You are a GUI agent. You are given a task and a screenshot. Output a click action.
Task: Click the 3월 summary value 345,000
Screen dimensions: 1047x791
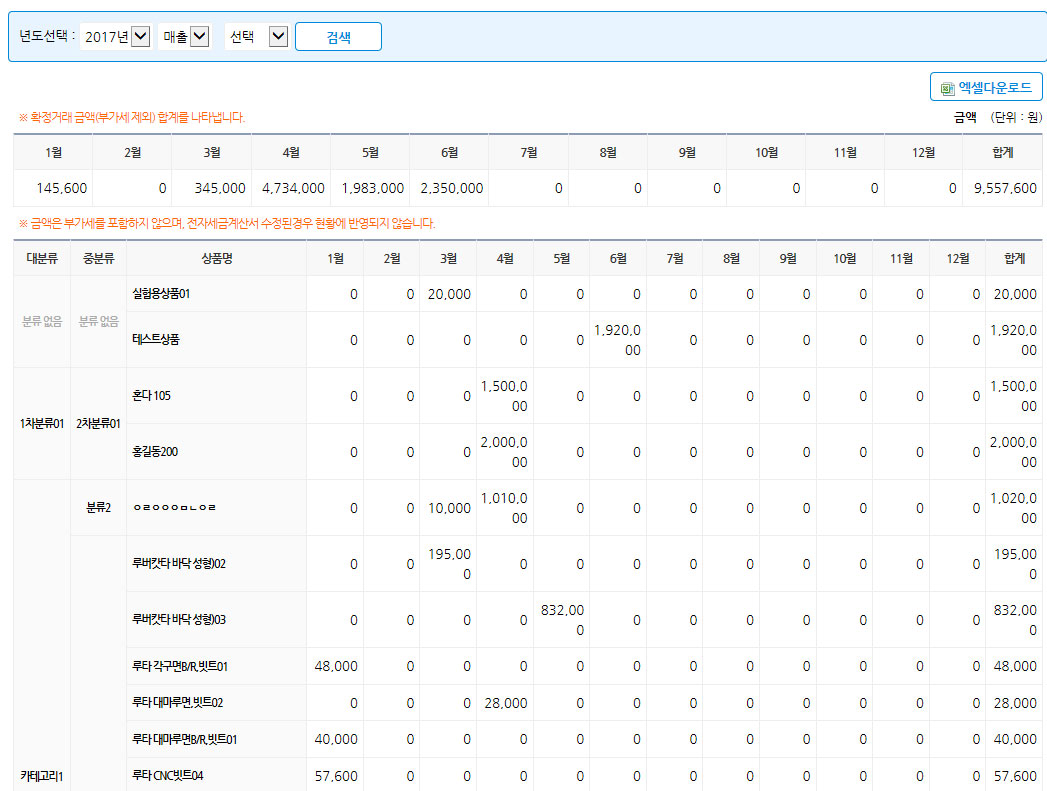tap(220, 188)
